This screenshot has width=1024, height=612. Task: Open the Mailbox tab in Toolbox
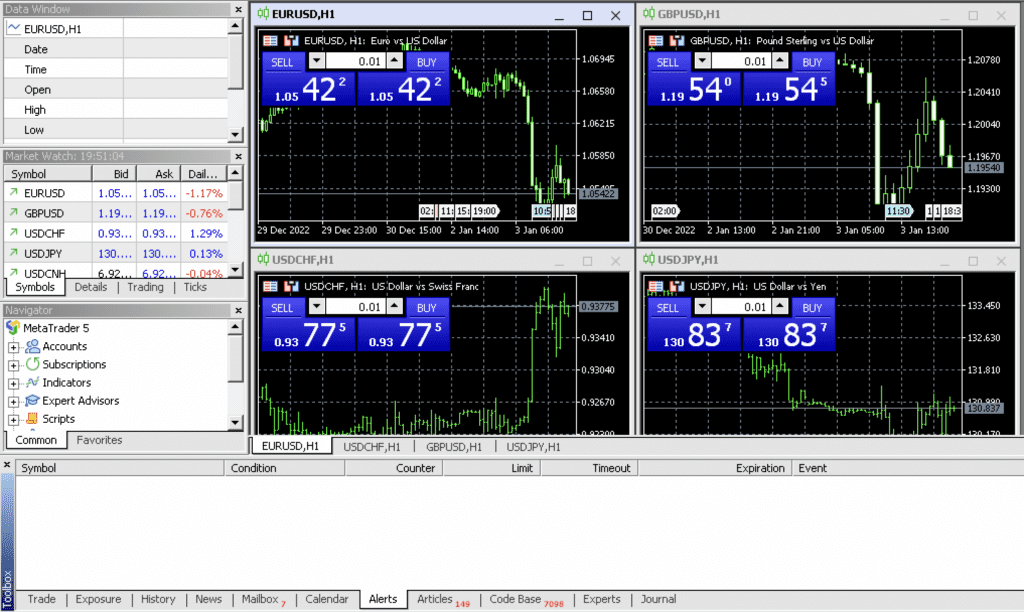click(x=263, y=599)
